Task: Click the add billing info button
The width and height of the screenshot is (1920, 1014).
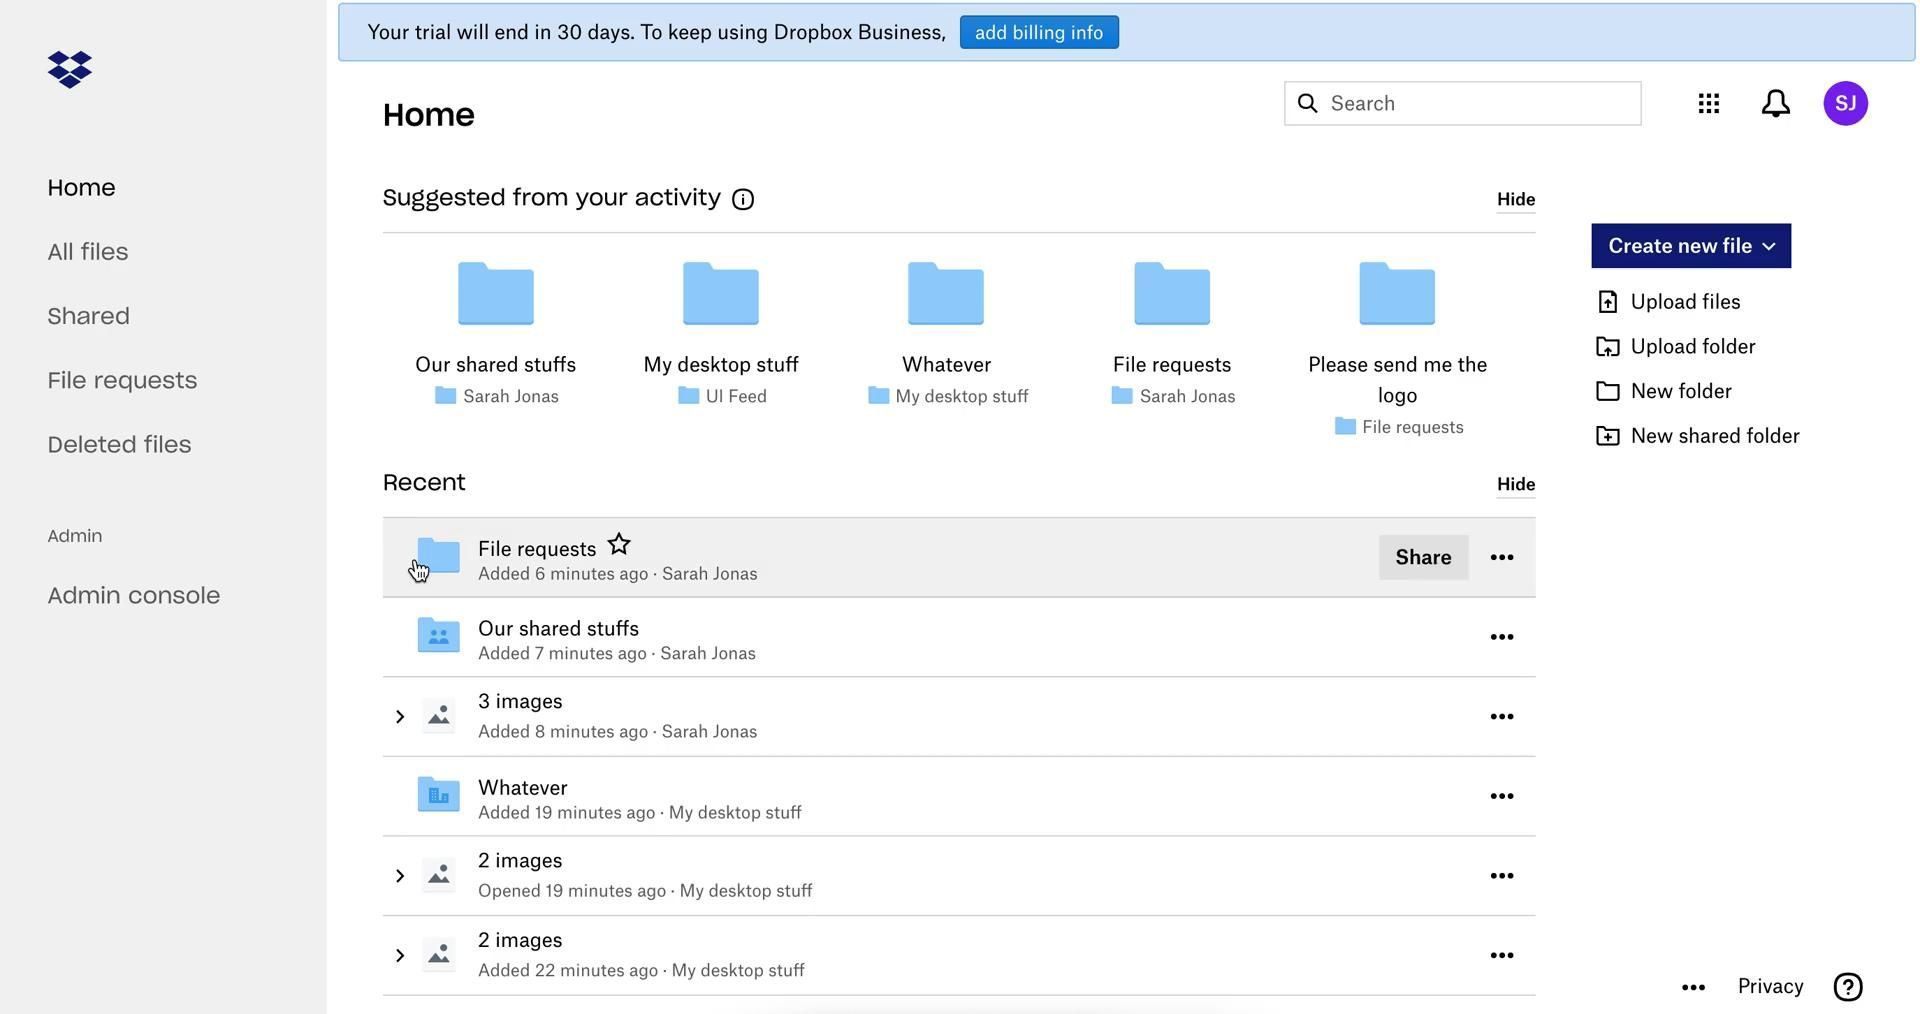Action: click(1038, 33)
